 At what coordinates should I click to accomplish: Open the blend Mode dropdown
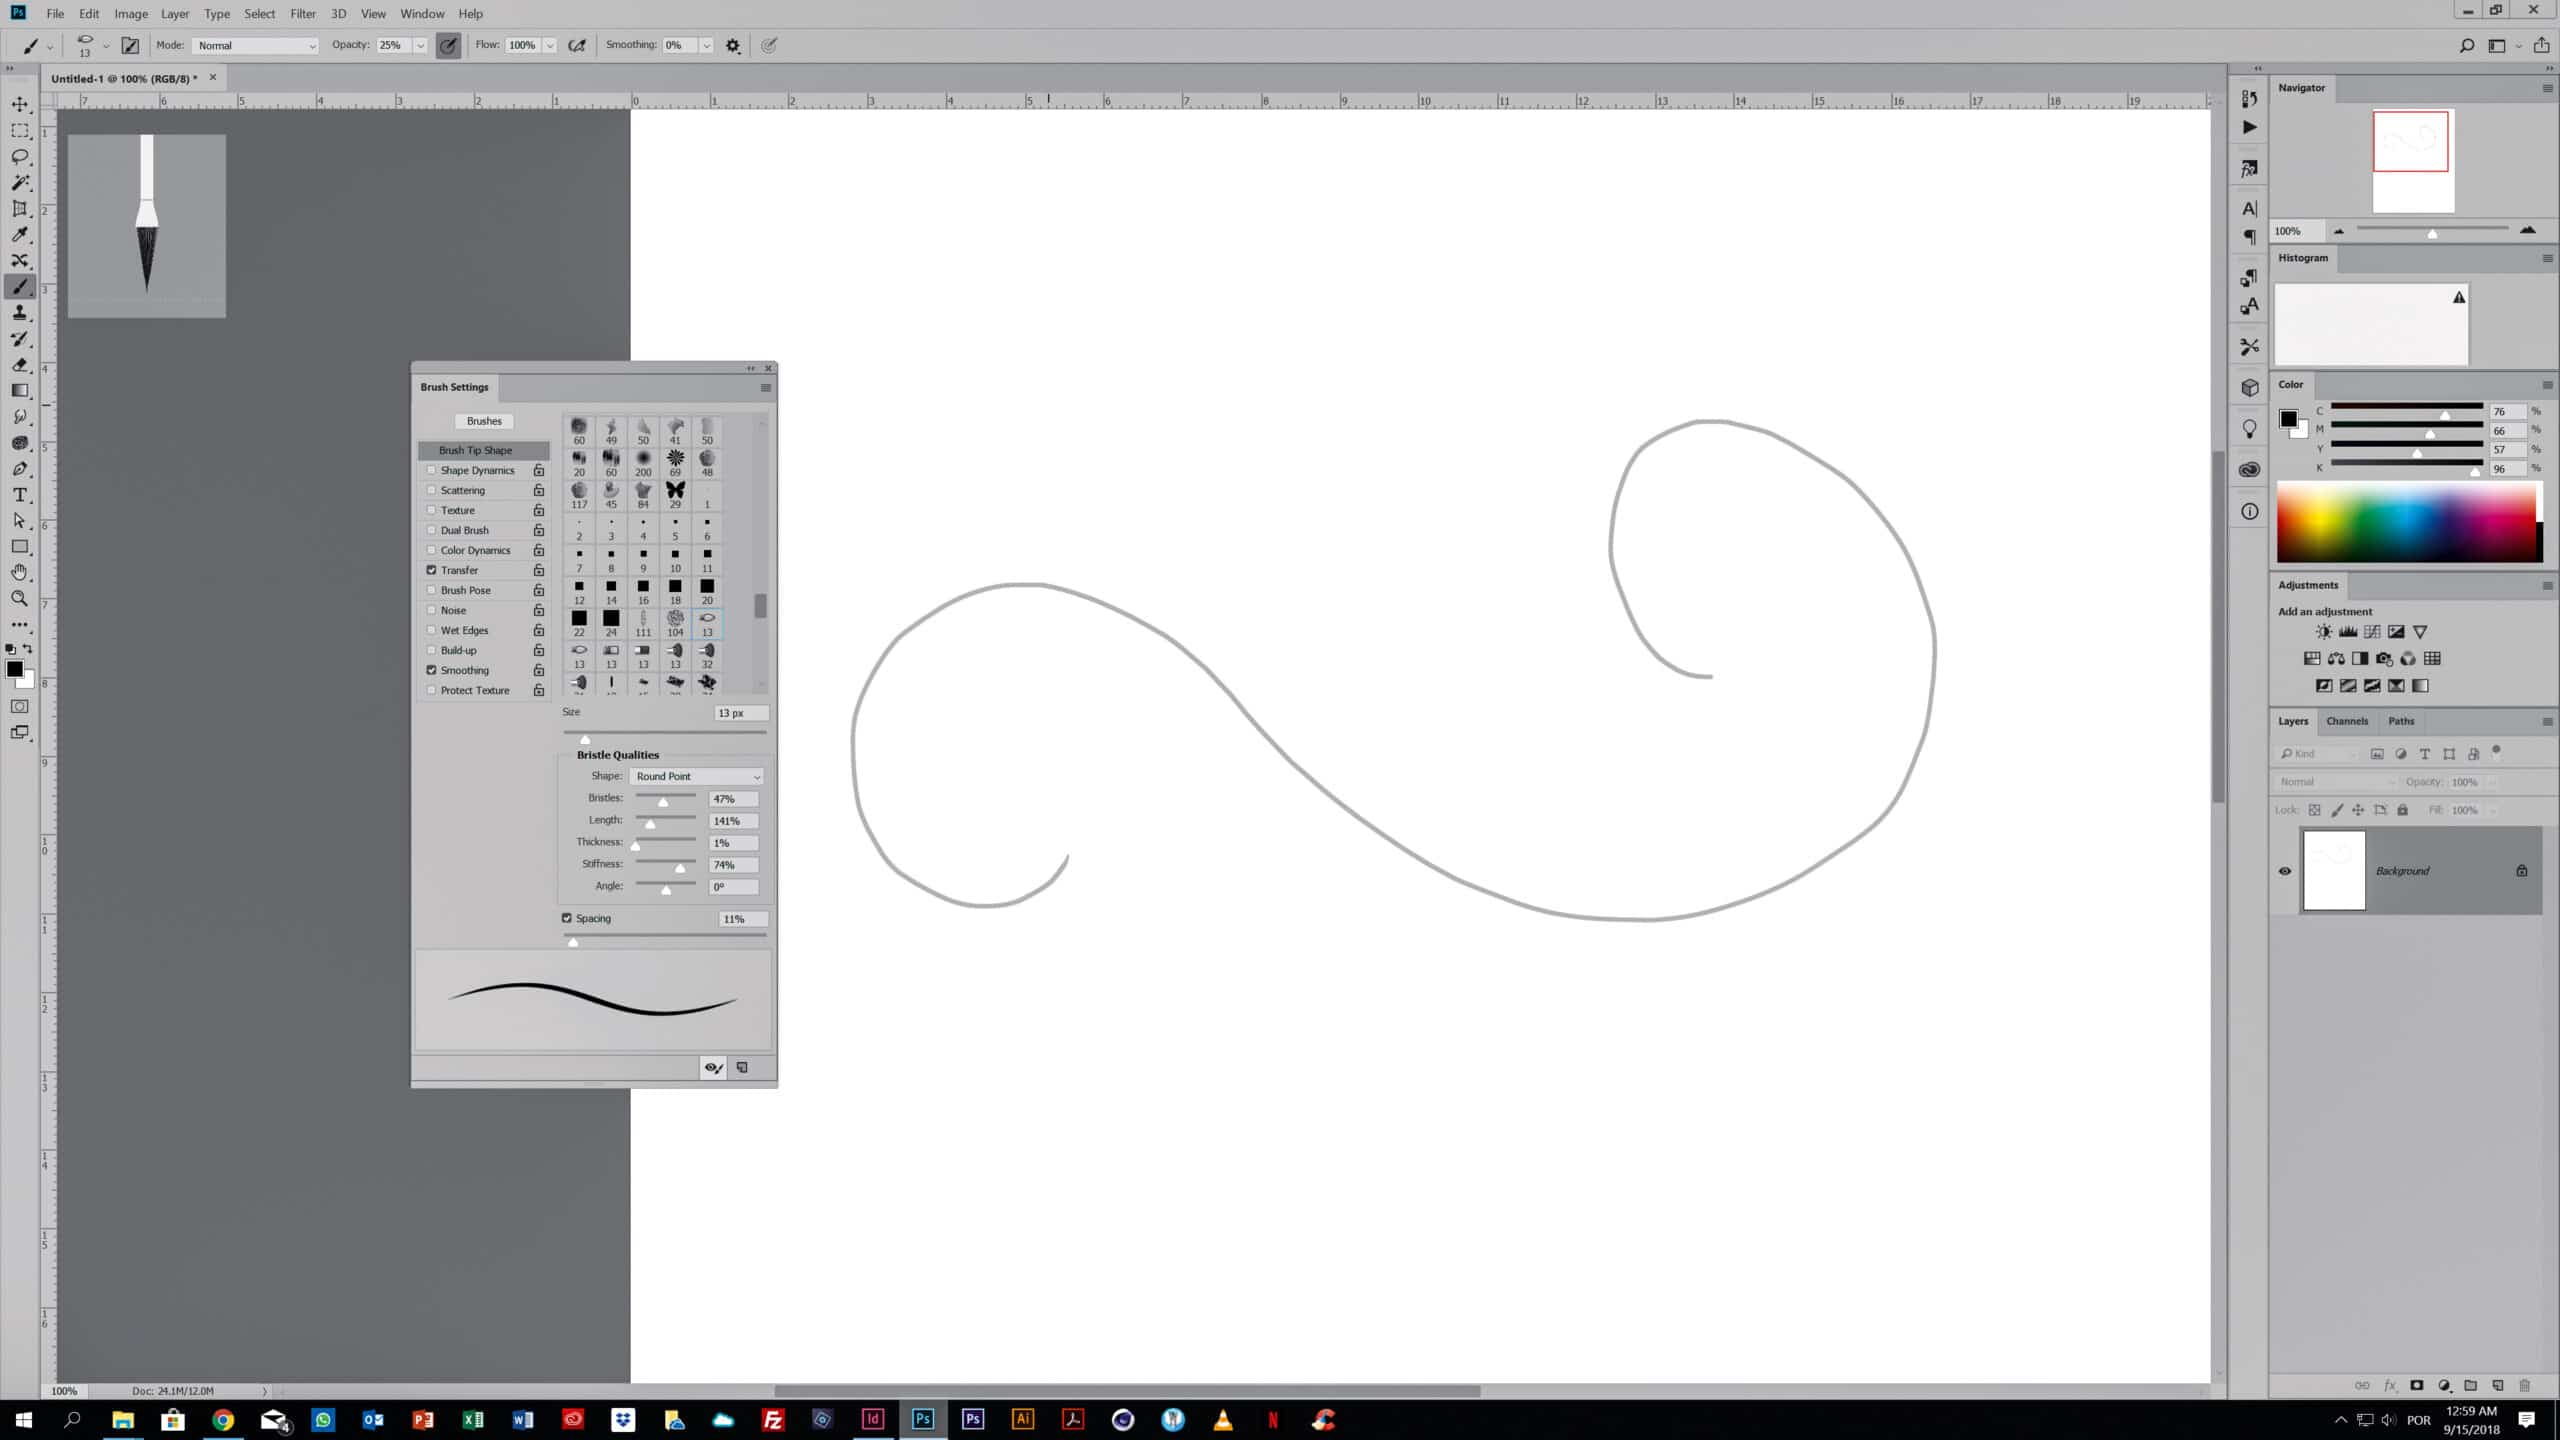(x=255, y=46)
